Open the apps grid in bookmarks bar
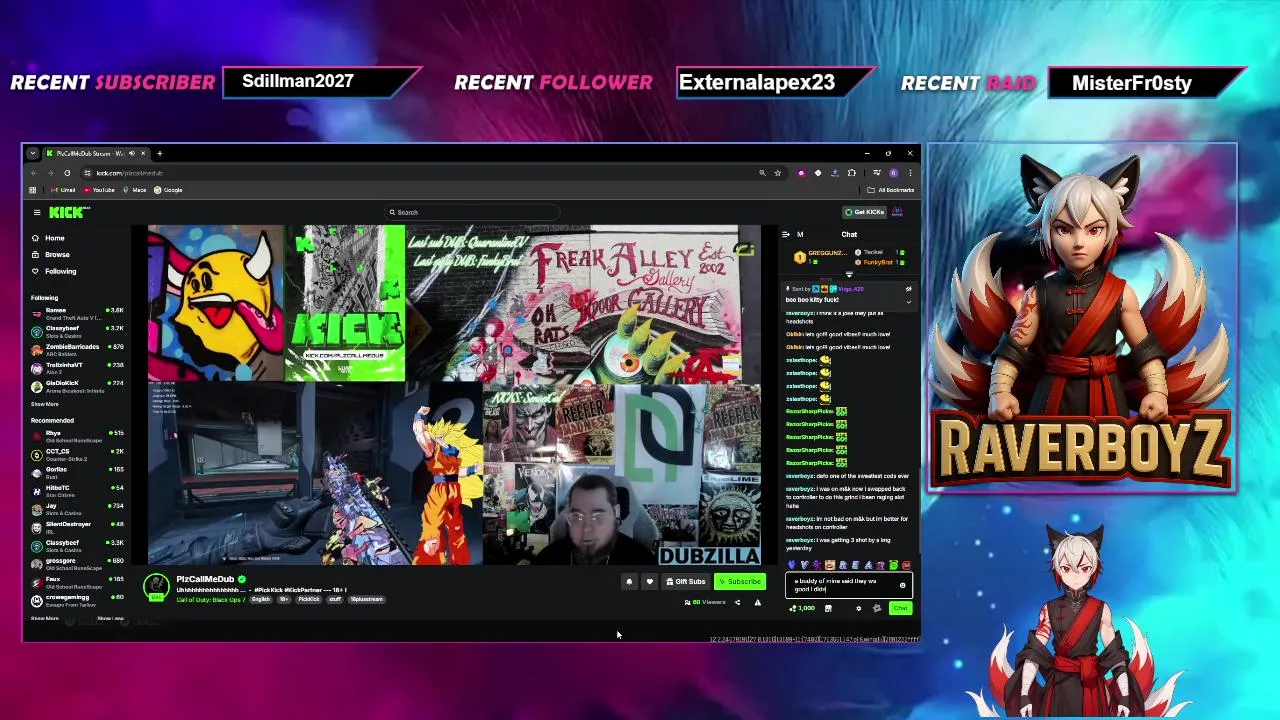This screenshot has height=720, width=1280. tap(33, 190)
